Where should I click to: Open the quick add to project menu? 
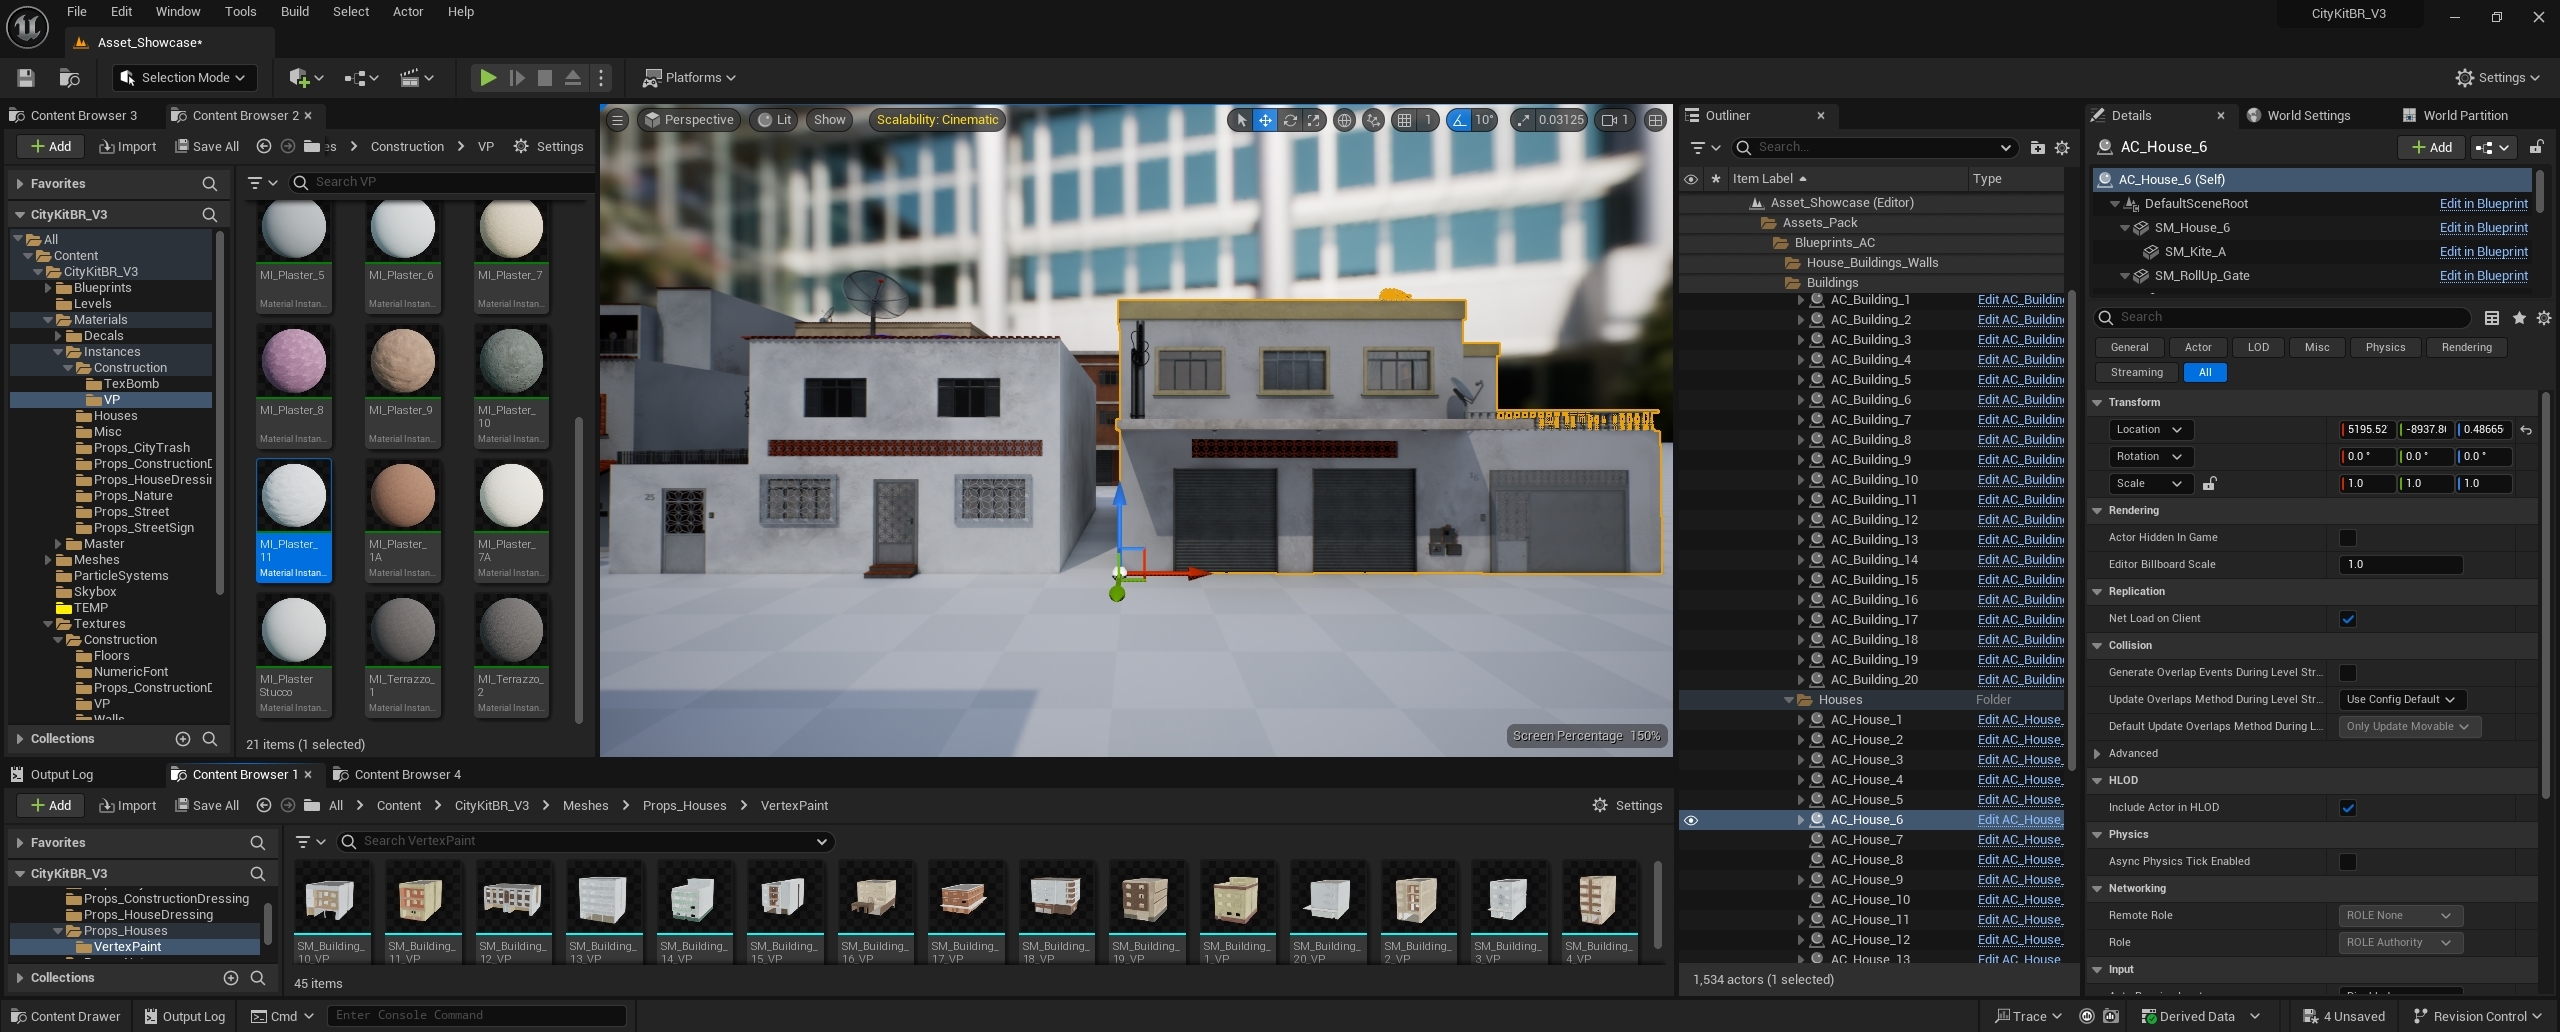(x=305, y=77)
